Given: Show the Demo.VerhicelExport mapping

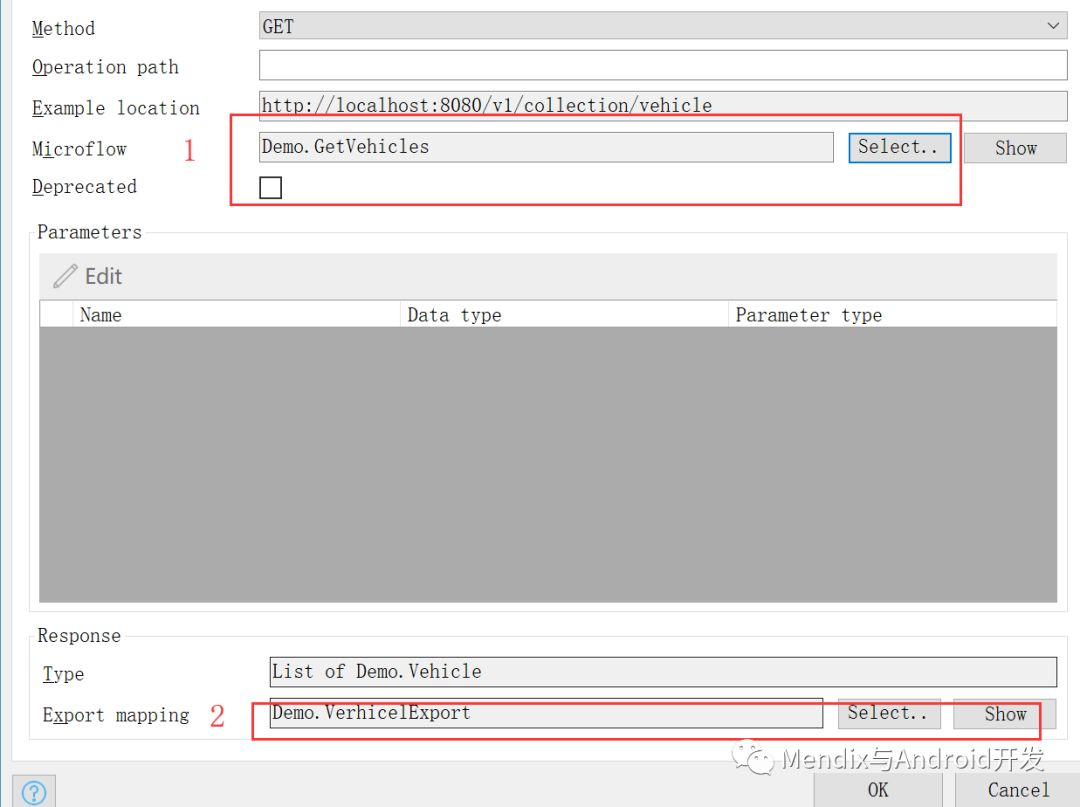Looking at the screenshot, I should [x=1002, y=714].
